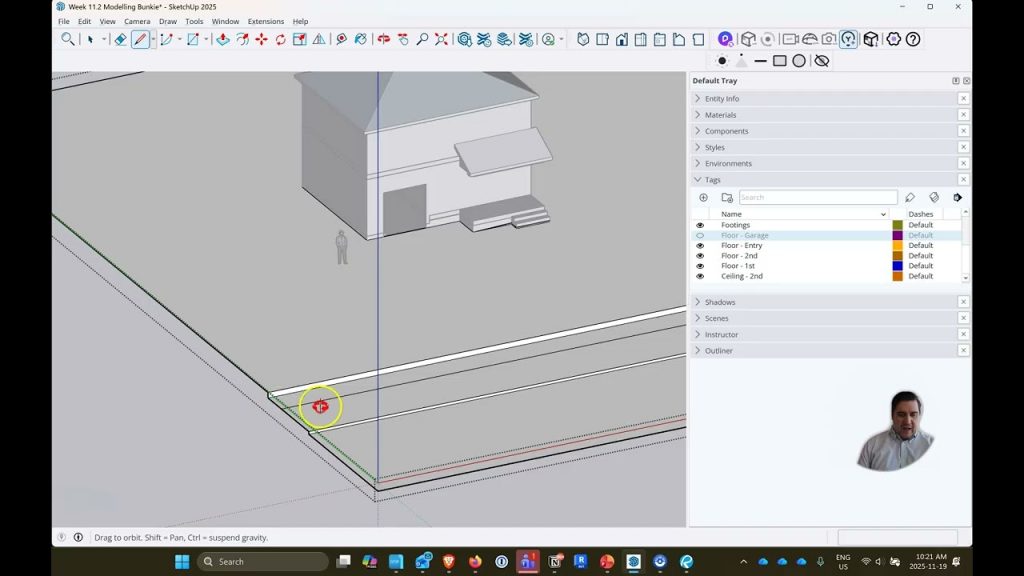Image resolution: width=1024 pixels, height=576 pixels.
Task: Select the Move tool with red arrows
Action: (x=261, y=39)
